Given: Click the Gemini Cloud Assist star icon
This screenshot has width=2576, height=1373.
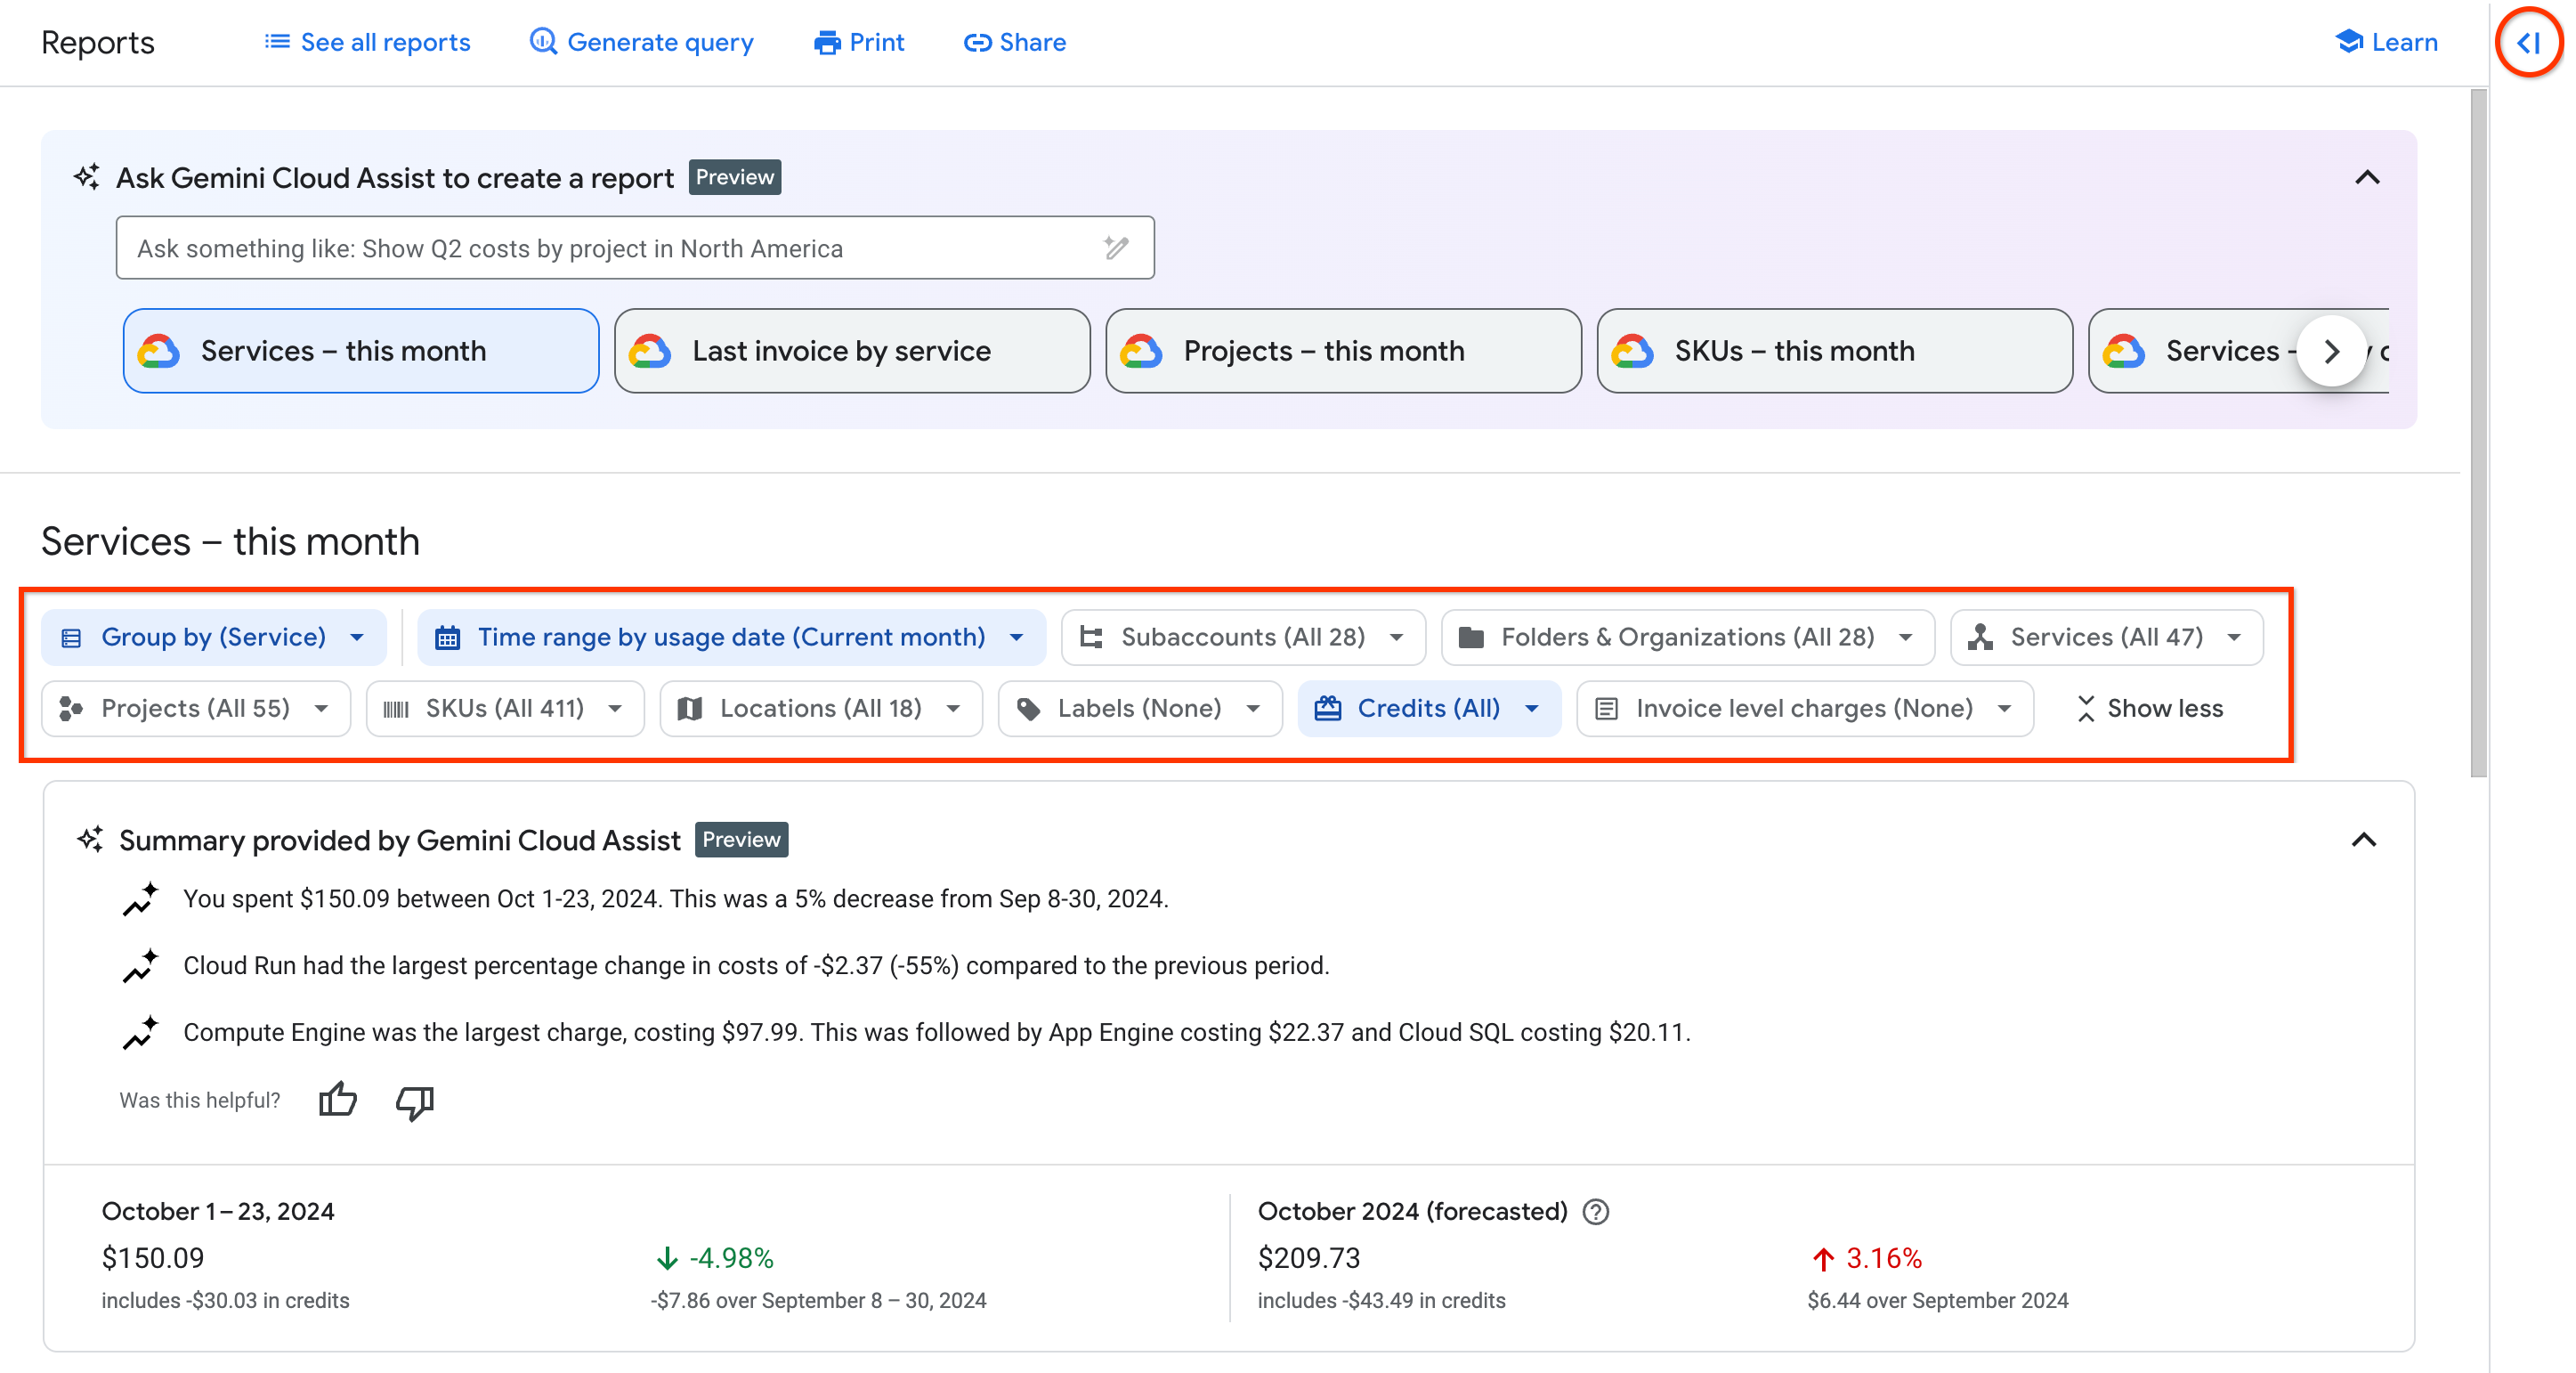Looking at the screenshot, I should (87, 175).
